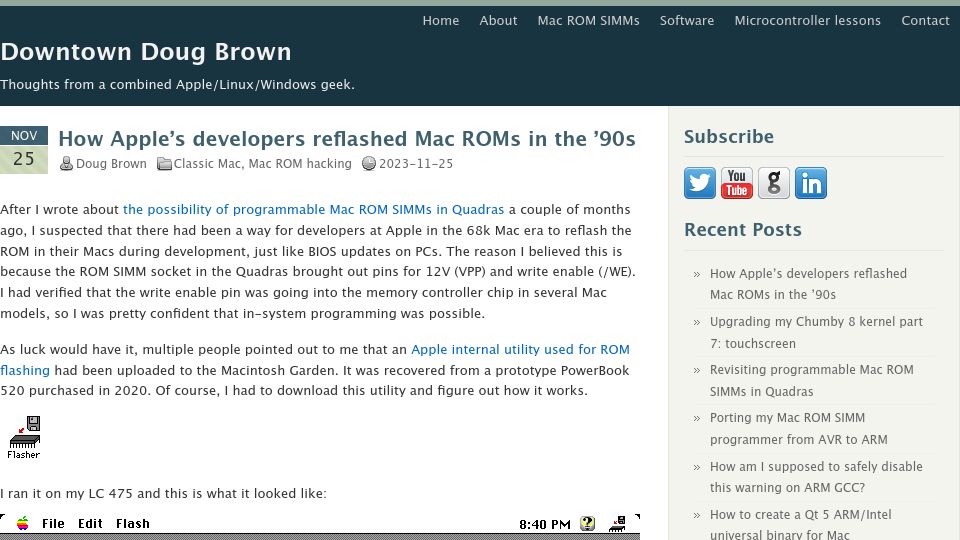This screenshot has height=540, width=960.
Task: Click the Flasher app icon in Mac menubar
Action: tap(617, 523)
